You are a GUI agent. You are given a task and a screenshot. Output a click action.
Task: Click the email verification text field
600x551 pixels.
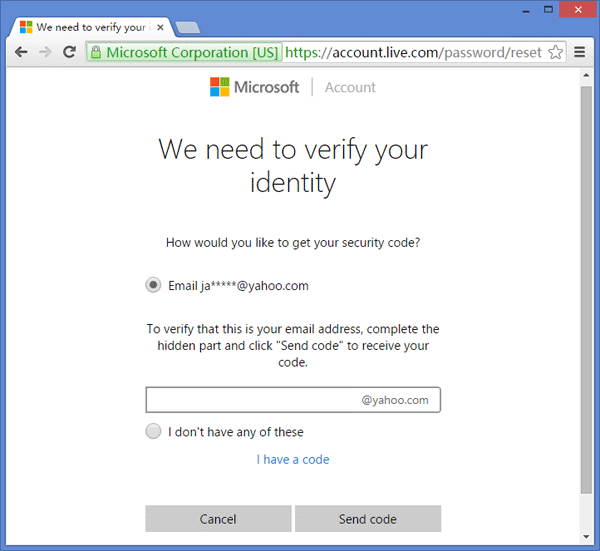click(x=250, y=400)
